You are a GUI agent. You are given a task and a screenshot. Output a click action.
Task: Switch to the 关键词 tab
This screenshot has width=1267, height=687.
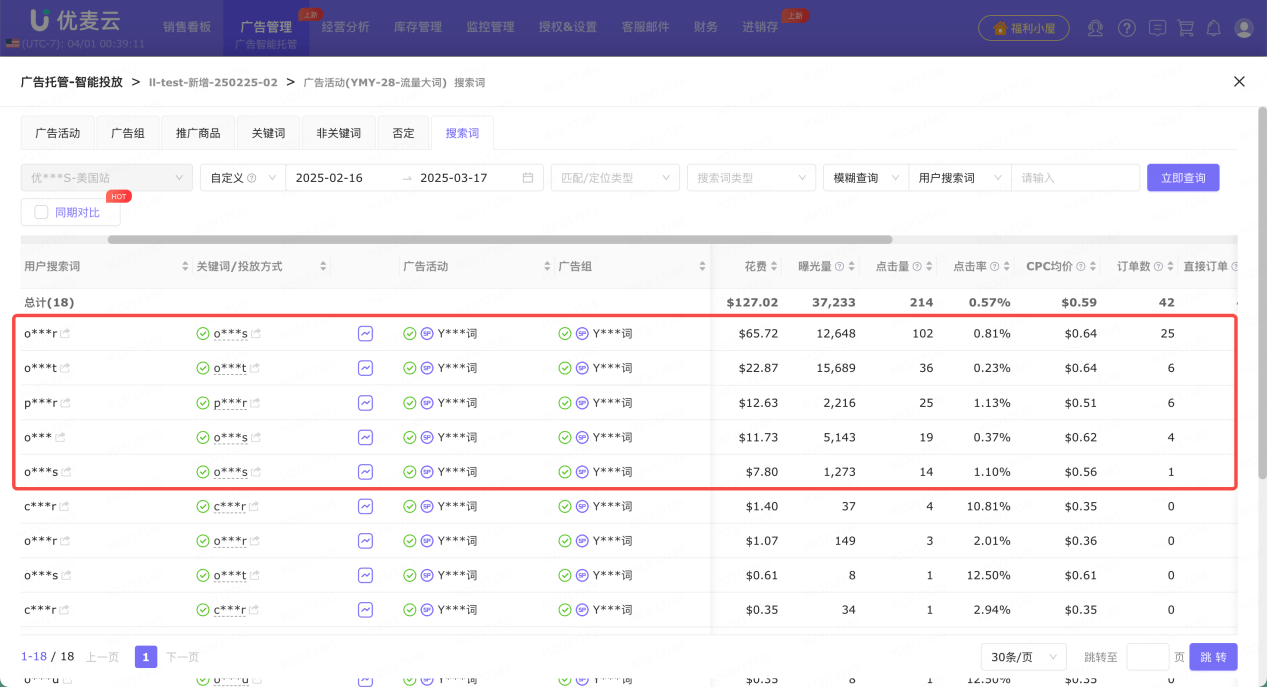[268, 133]
